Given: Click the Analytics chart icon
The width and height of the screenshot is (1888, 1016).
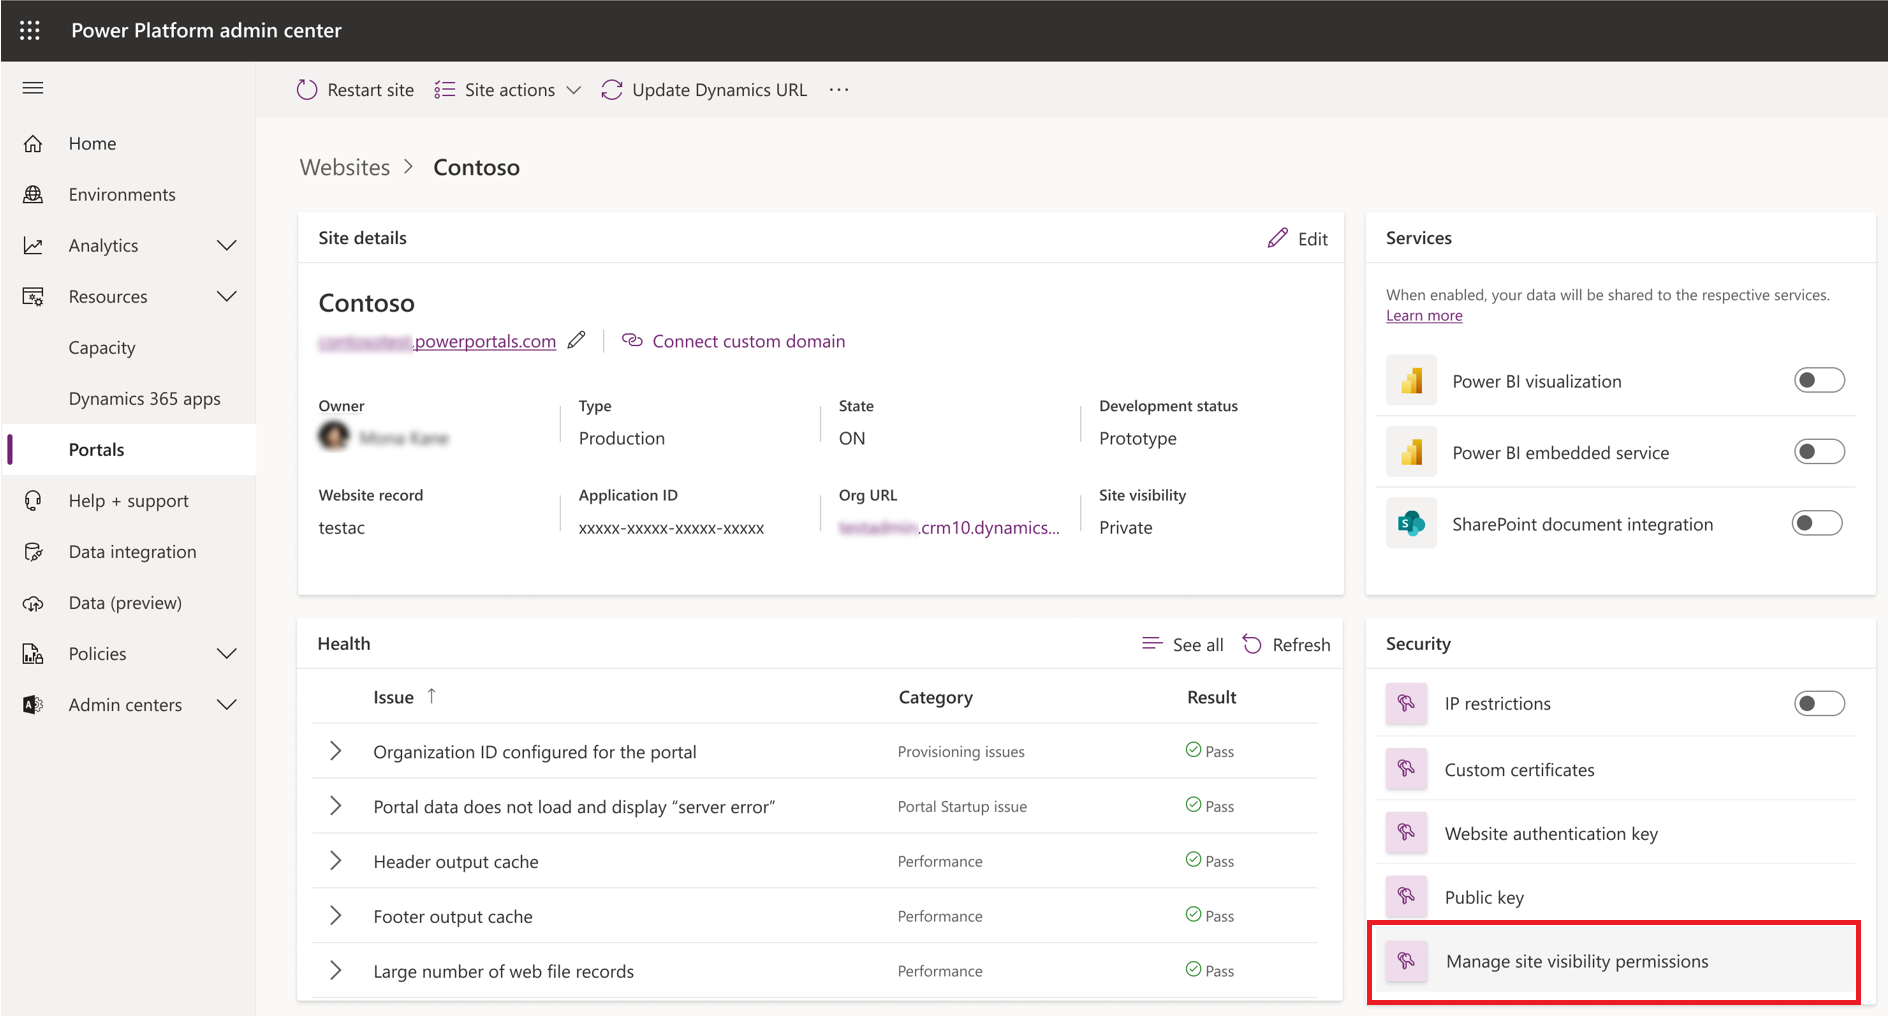Looking at the screenshot, I should pyautogui.click(x=33, y=246).
